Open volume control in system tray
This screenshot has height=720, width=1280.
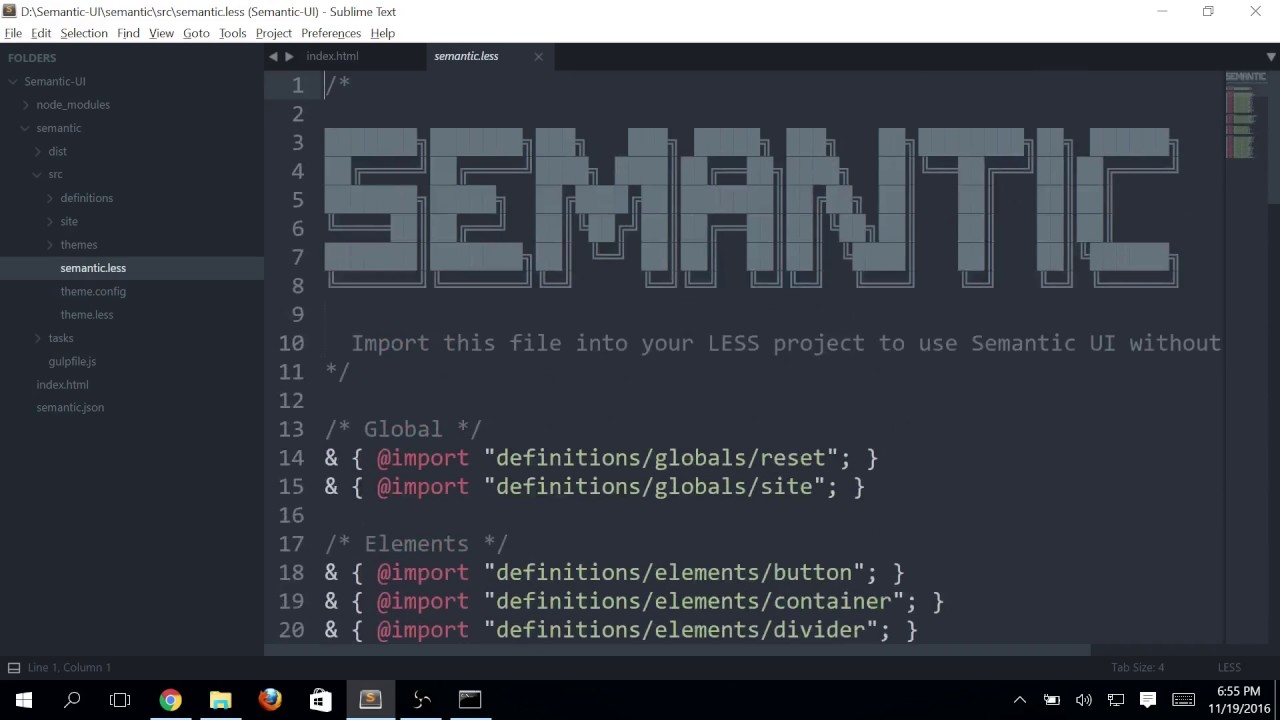tap(1083, 700)
